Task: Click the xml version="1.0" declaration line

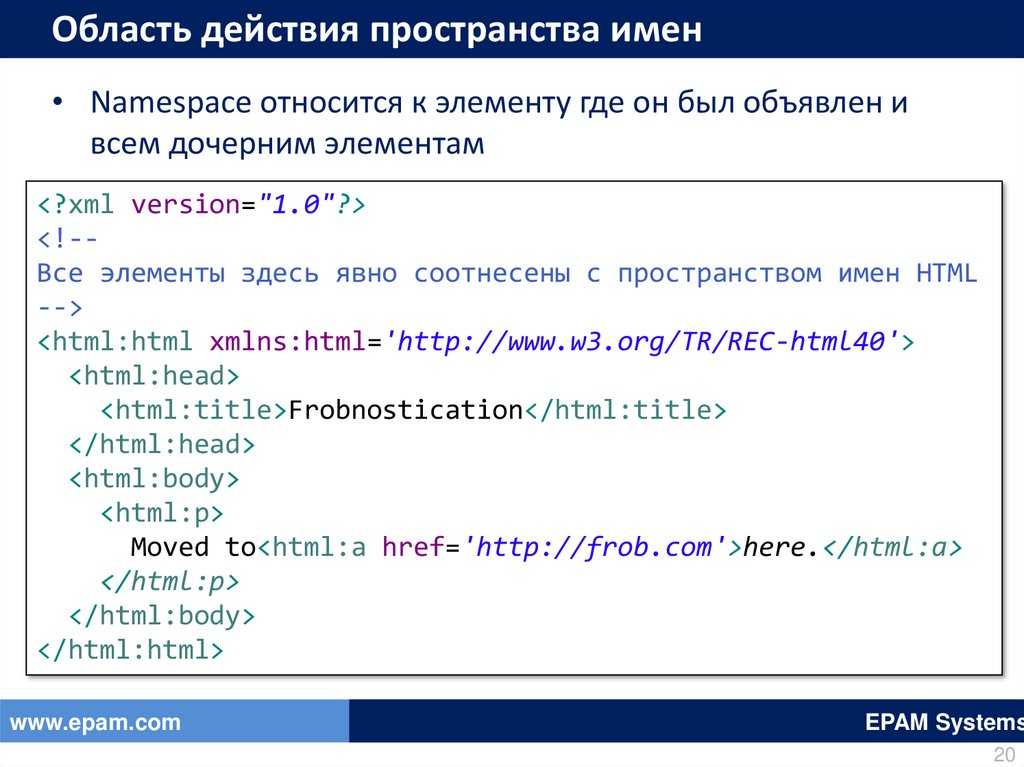Action: click(202, 204)
